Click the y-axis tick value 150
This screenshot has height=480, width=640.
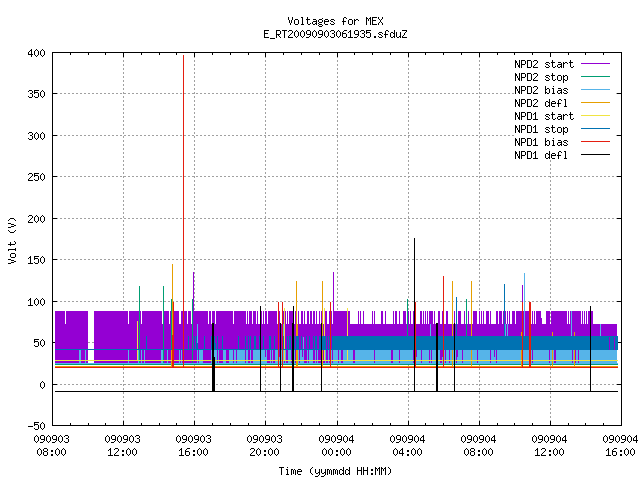[x=36, y=260]
